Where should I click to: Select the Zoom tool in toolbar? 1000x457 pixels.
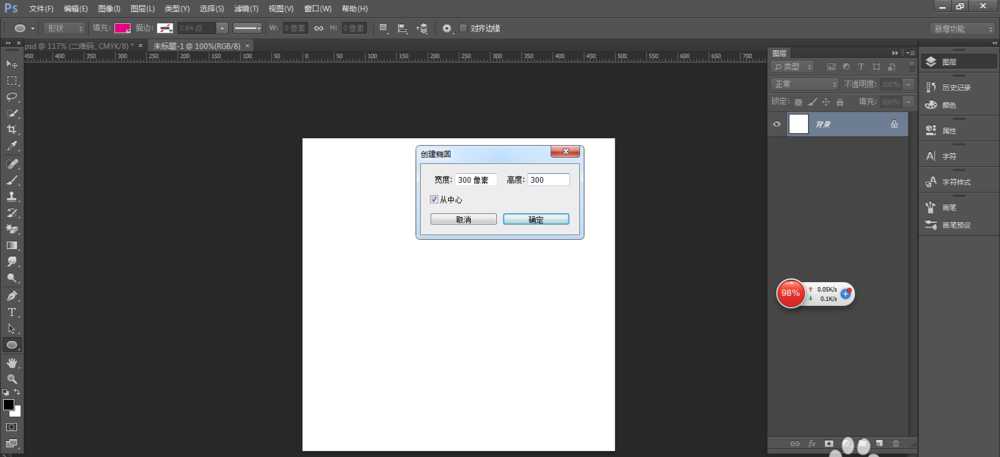[x=12, y=379]
